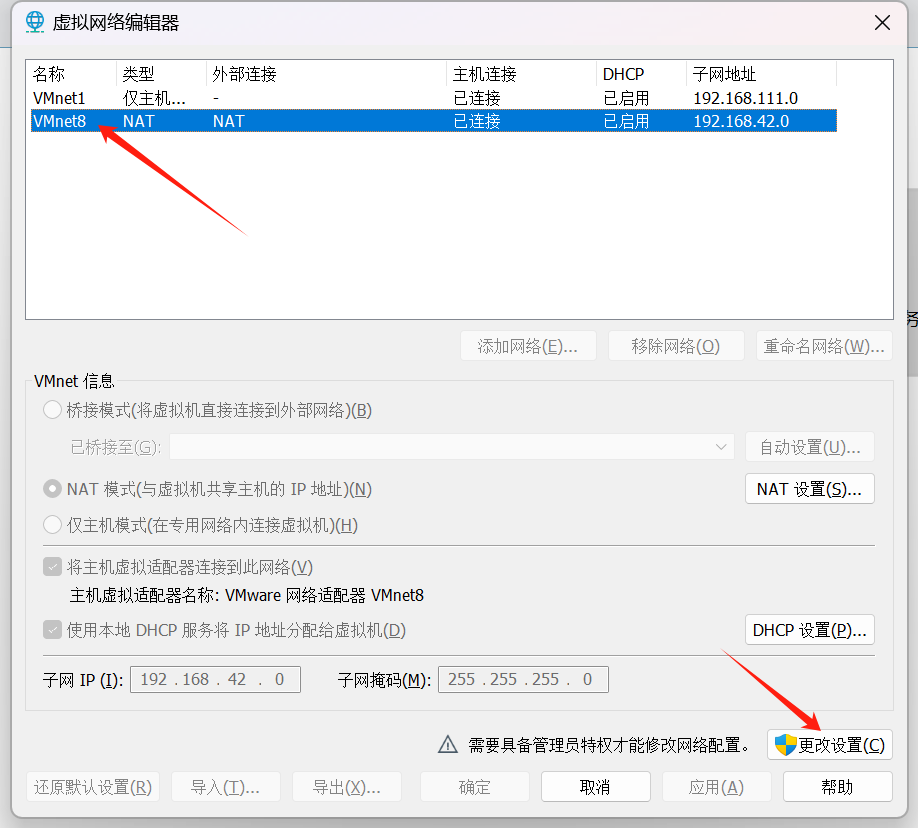Viewport: 918px width, 828px height.
Task: Open DHCP 设置(P)... dialog
Action: pos(810,629)
